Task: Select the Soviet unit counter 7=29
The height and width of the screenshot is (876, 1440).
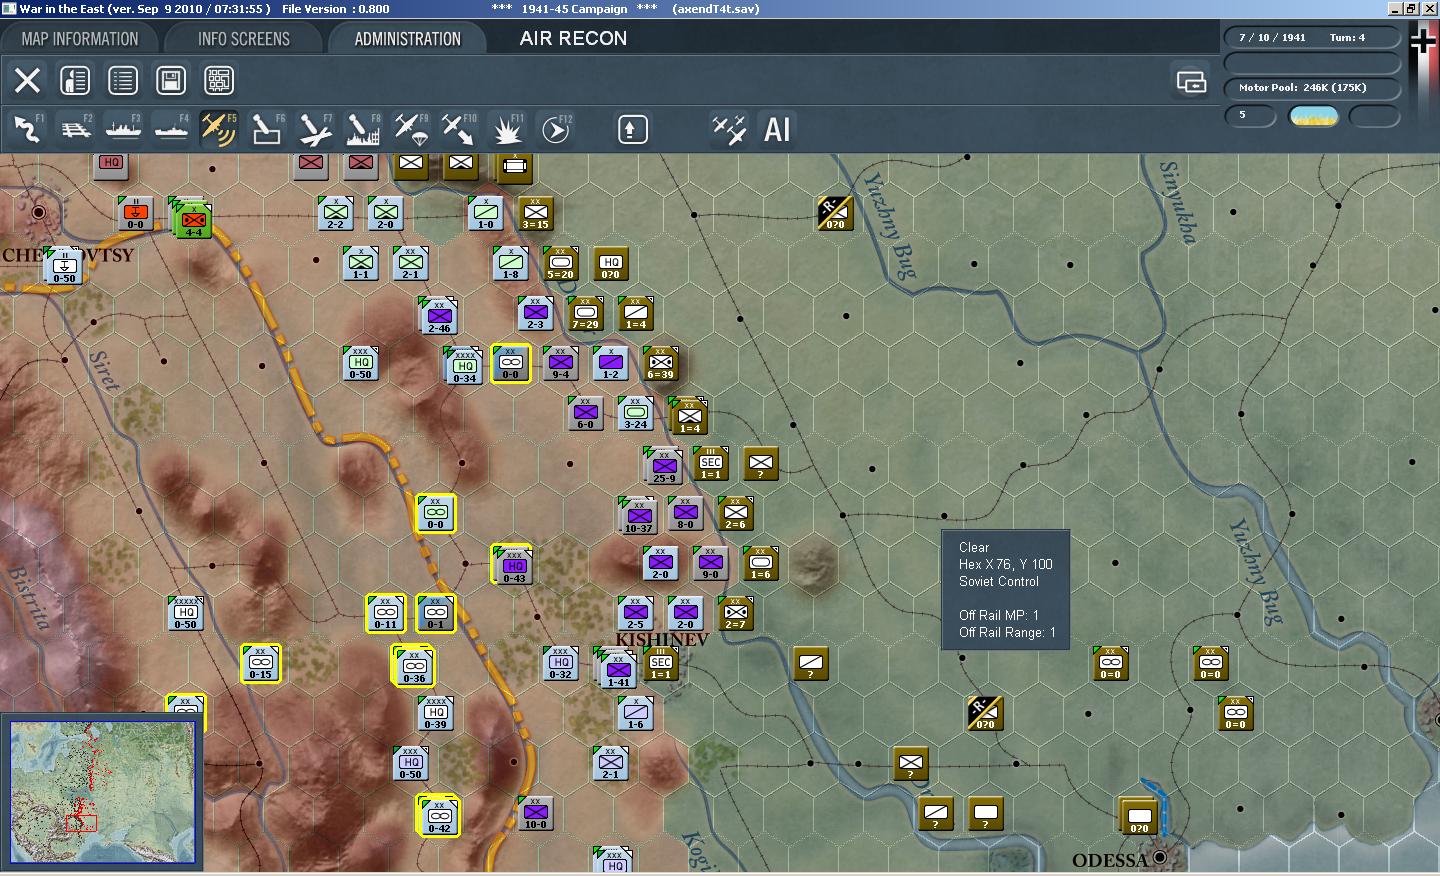Action: (x=586, y=314)
